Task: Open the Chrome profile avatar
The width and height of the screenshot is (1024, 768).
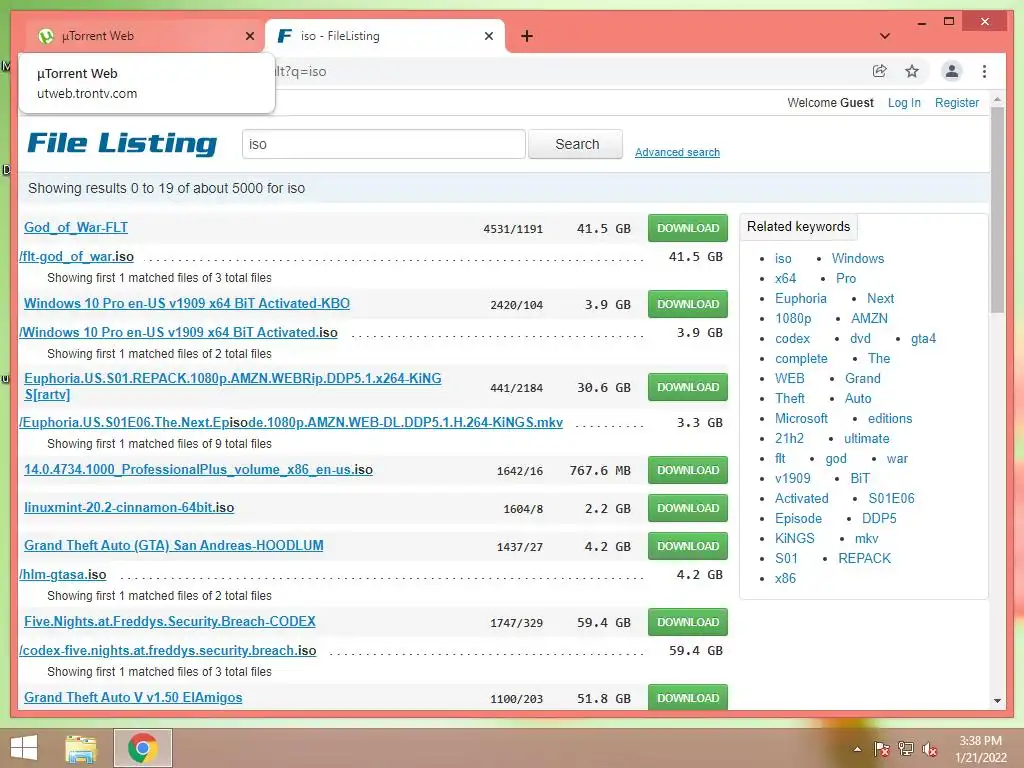Action: 952,71
